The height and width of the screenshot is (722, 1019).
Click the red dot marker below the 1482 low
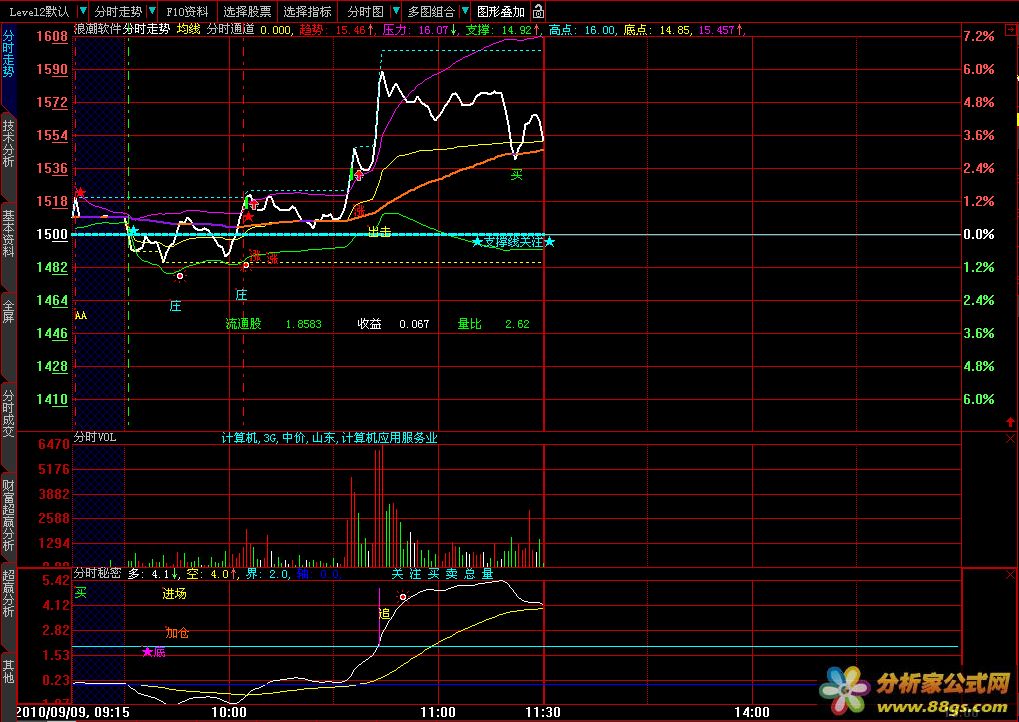[x=180, y=276]
